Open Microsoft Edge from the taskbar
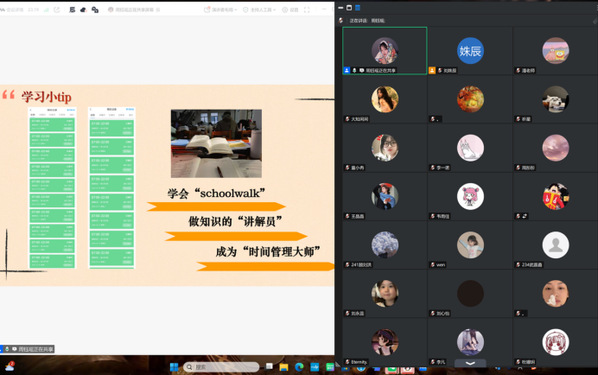Viewport: 598px width, 375px height. (x=299, y=367)
